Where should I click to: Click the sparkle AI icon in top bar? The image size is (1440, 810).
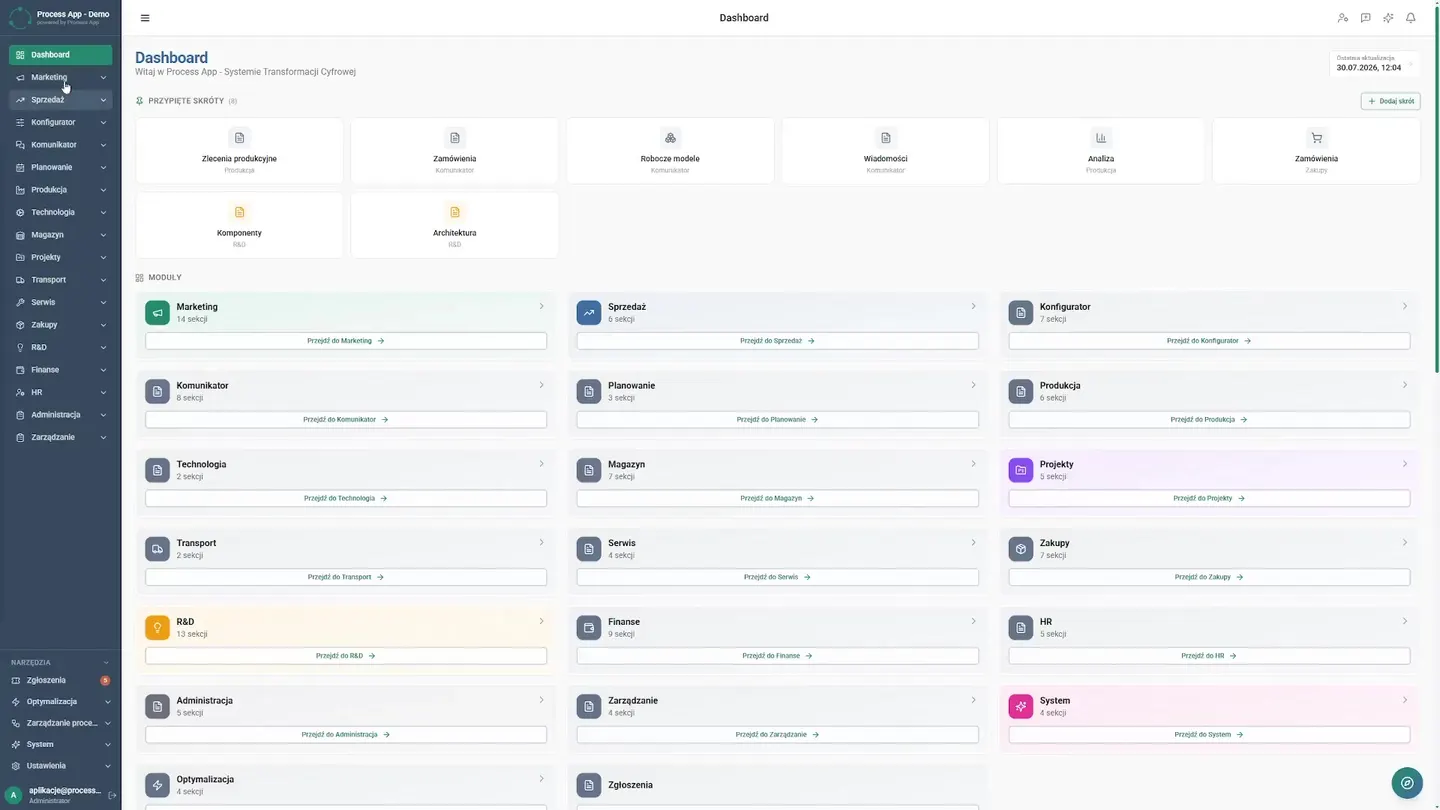1388,18
